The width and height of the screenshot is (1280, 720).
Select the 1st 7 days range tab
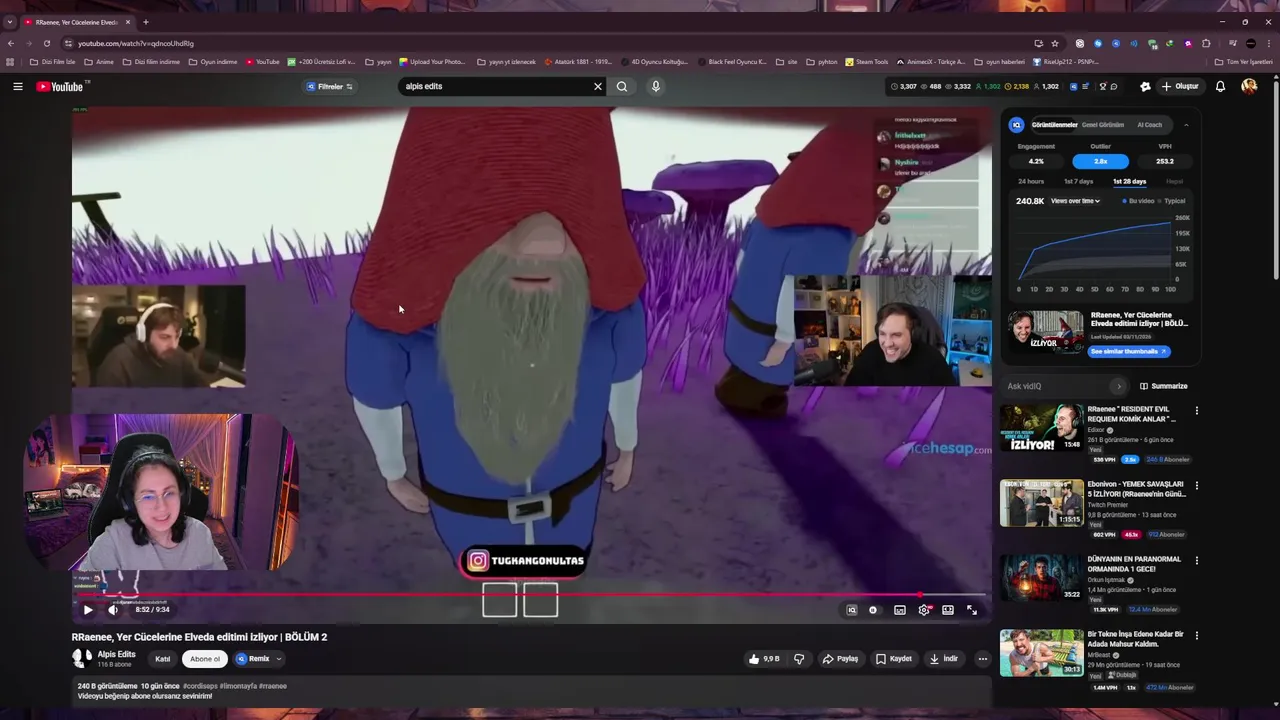pos(1078,182)
